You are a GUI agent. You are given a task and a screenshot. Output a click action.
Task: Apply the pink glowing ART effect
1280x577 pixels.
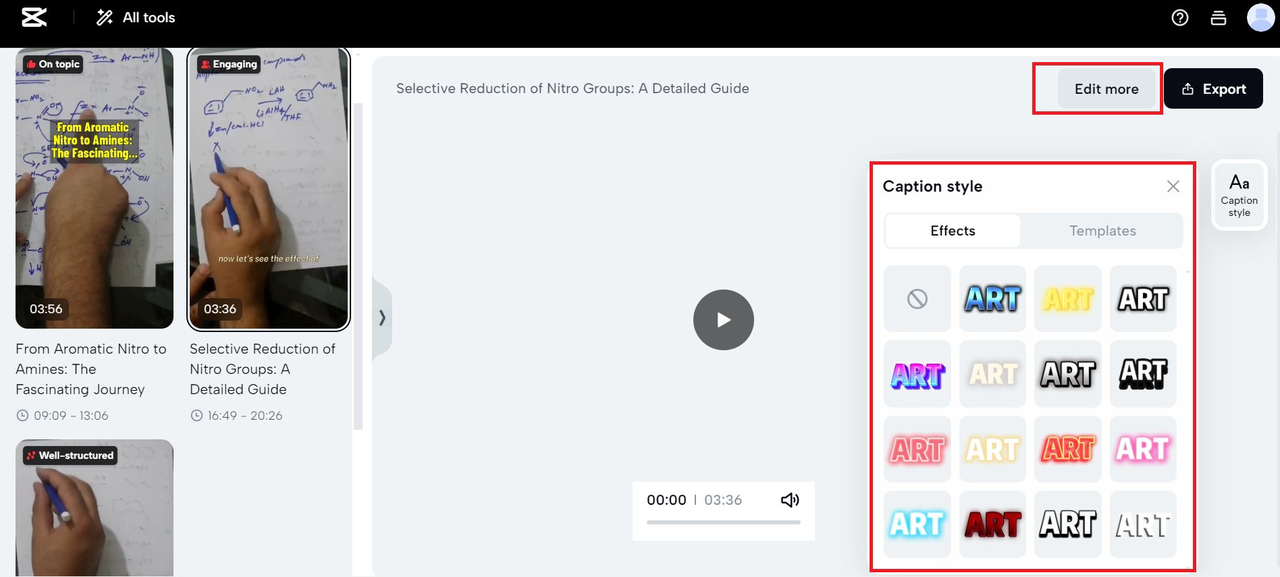[1142, 449]
